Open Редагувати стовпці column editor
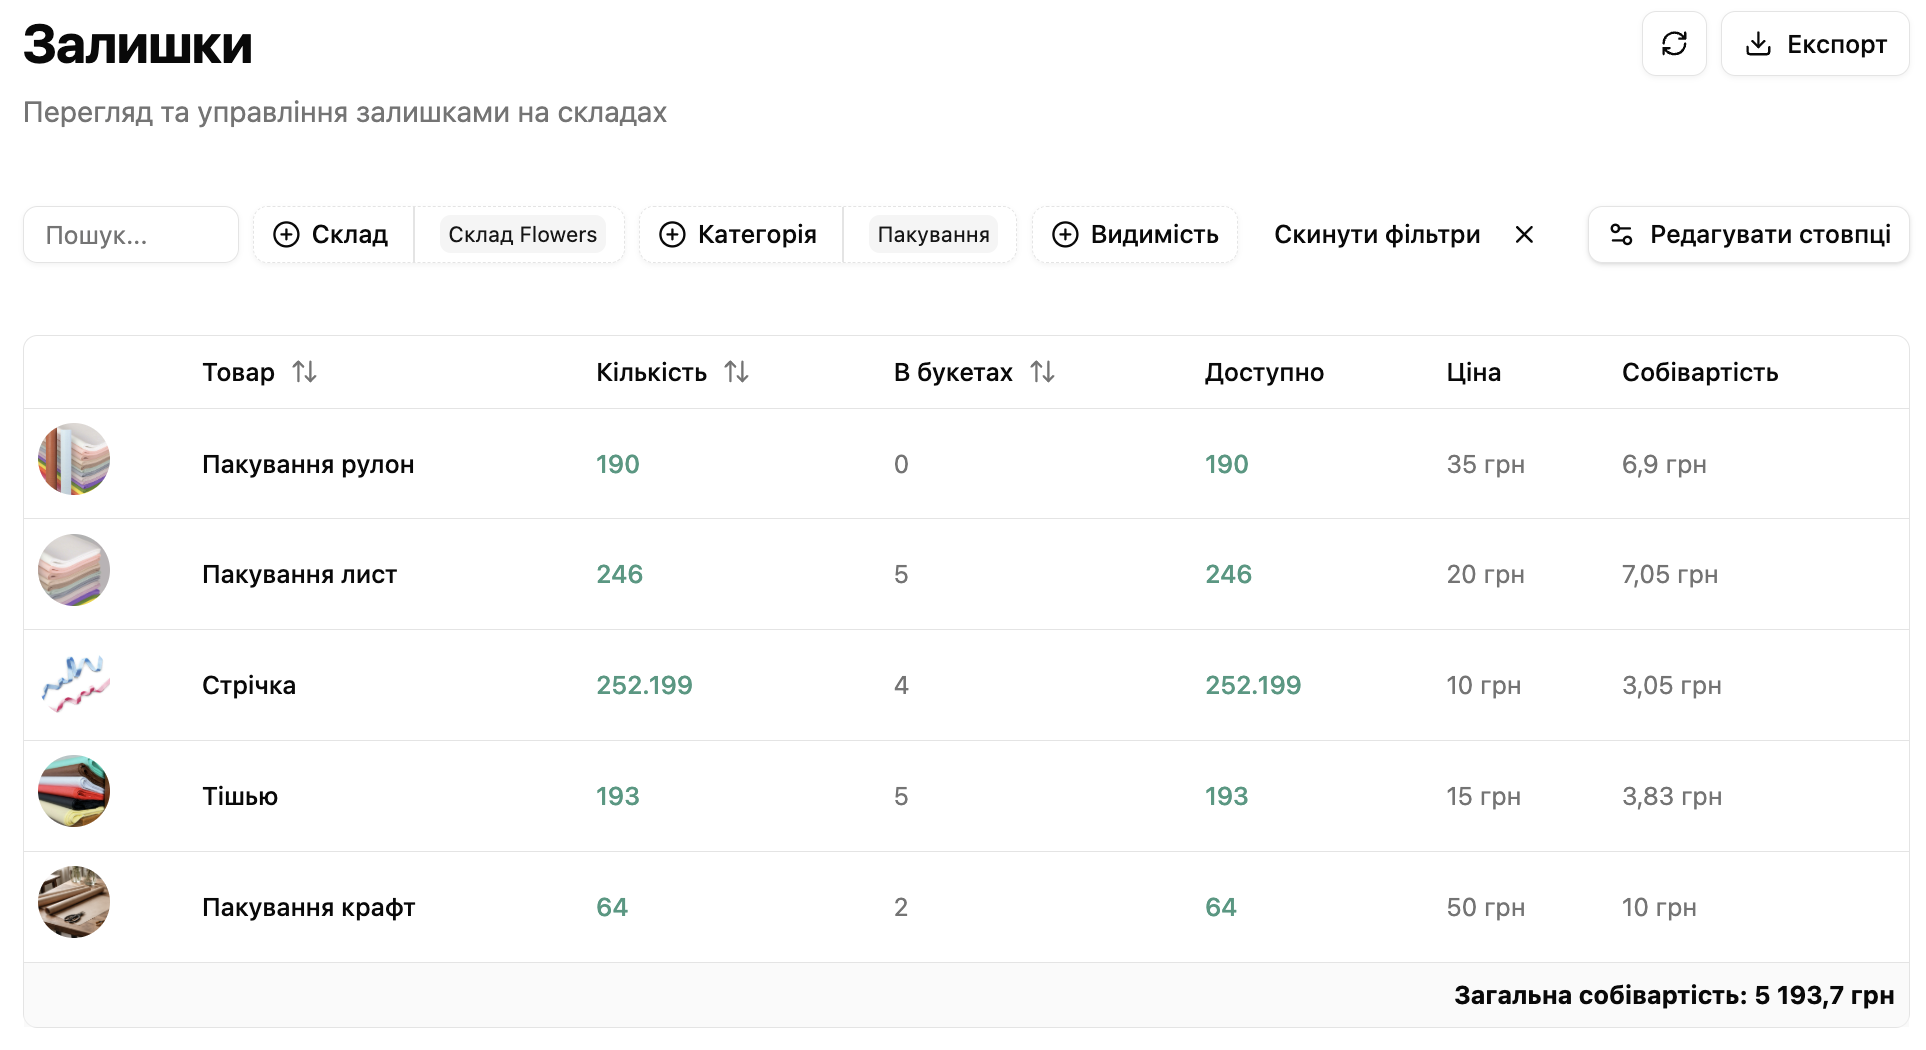1926x1050 pixels. pyautogui.click(x=1749, y=235)
